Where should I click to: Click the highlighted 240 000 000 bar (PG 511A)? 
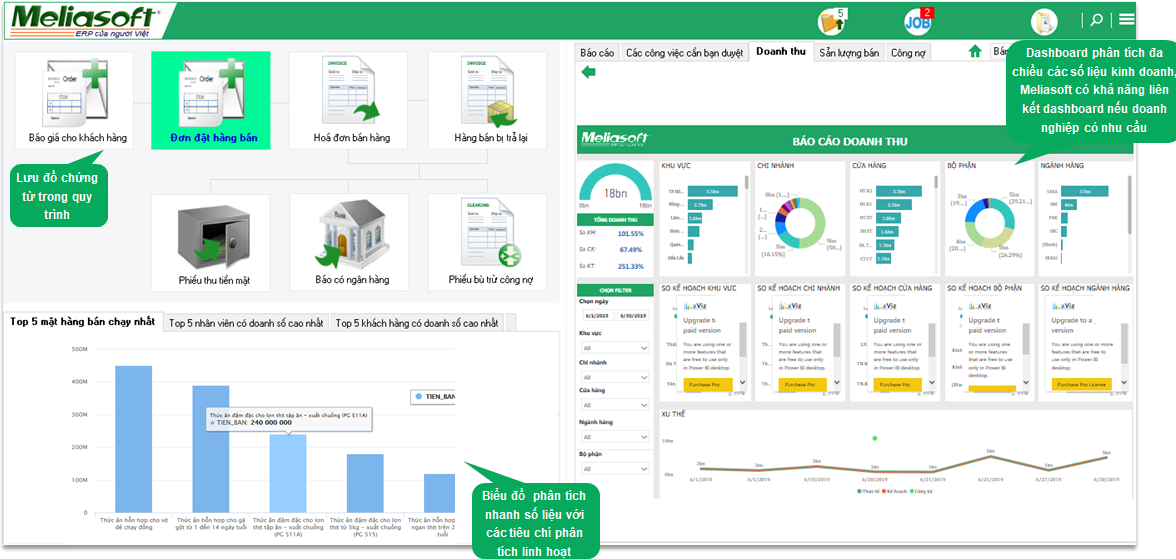[x=288, y=473]
